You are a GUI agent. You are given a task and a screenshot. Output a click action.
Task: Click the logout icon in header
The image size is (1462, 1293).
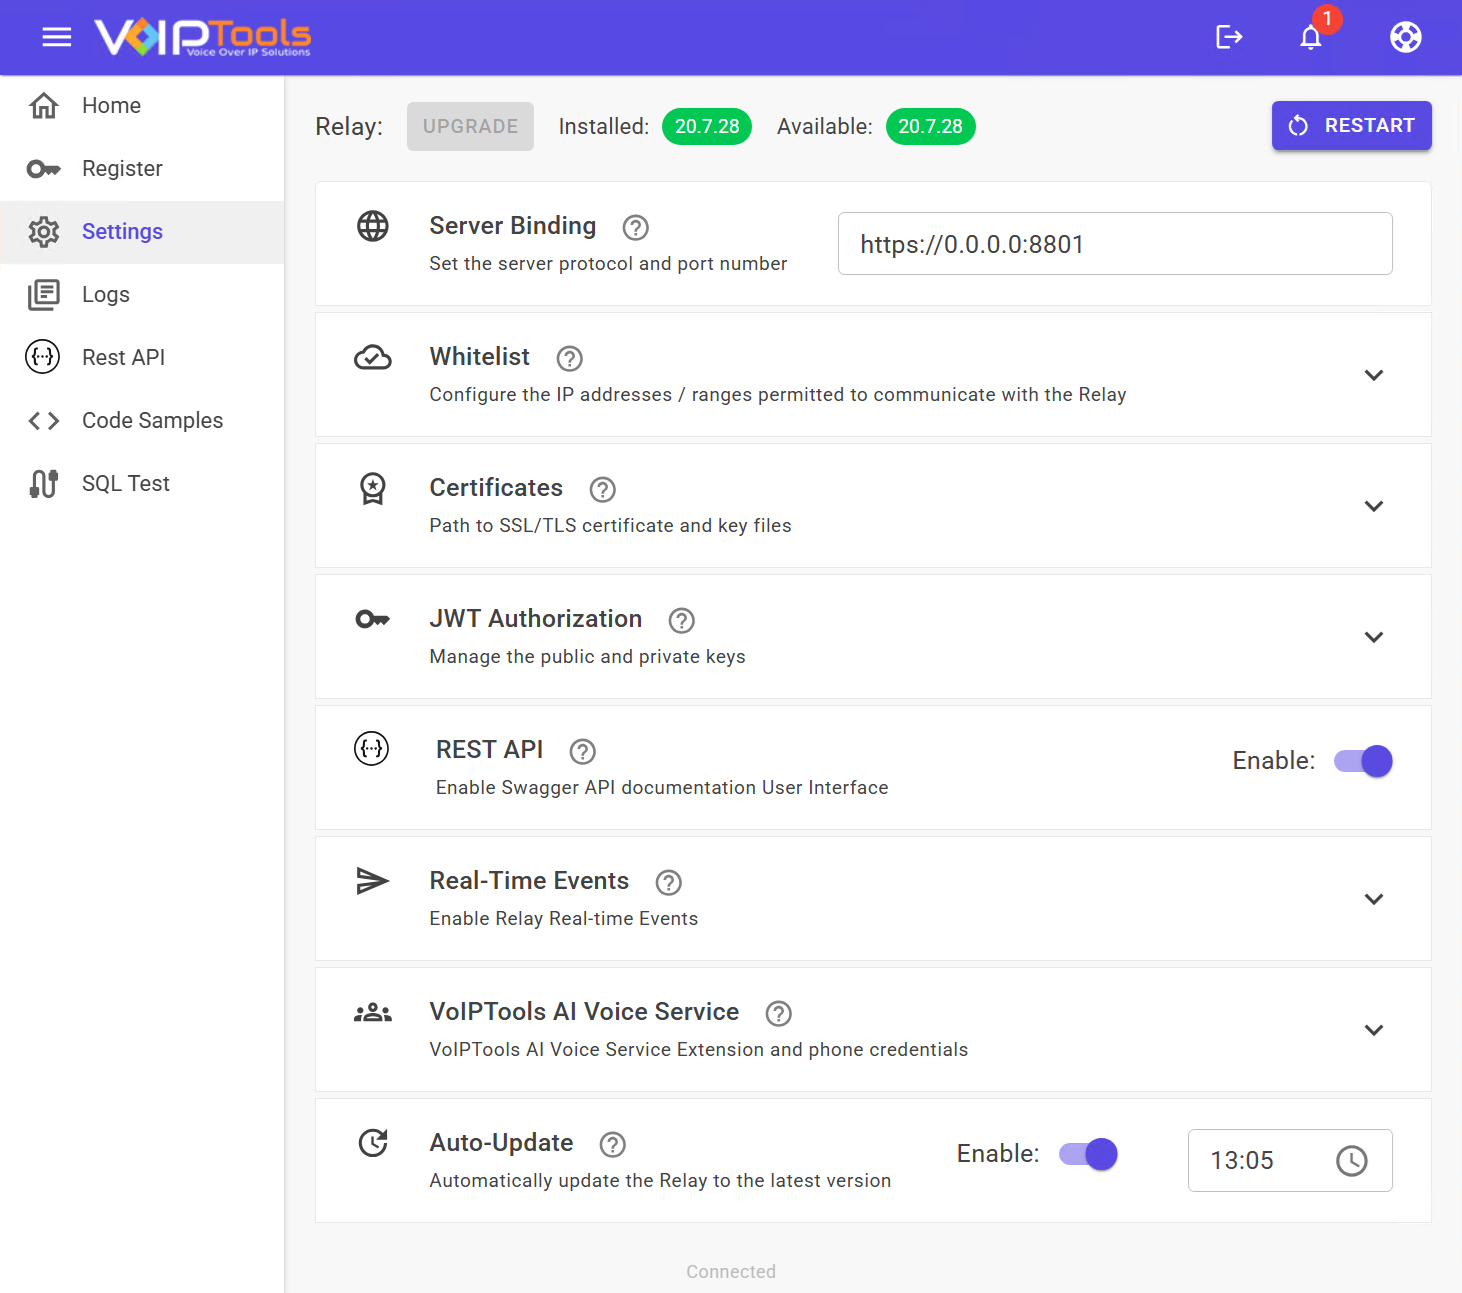coord(1229,37)
